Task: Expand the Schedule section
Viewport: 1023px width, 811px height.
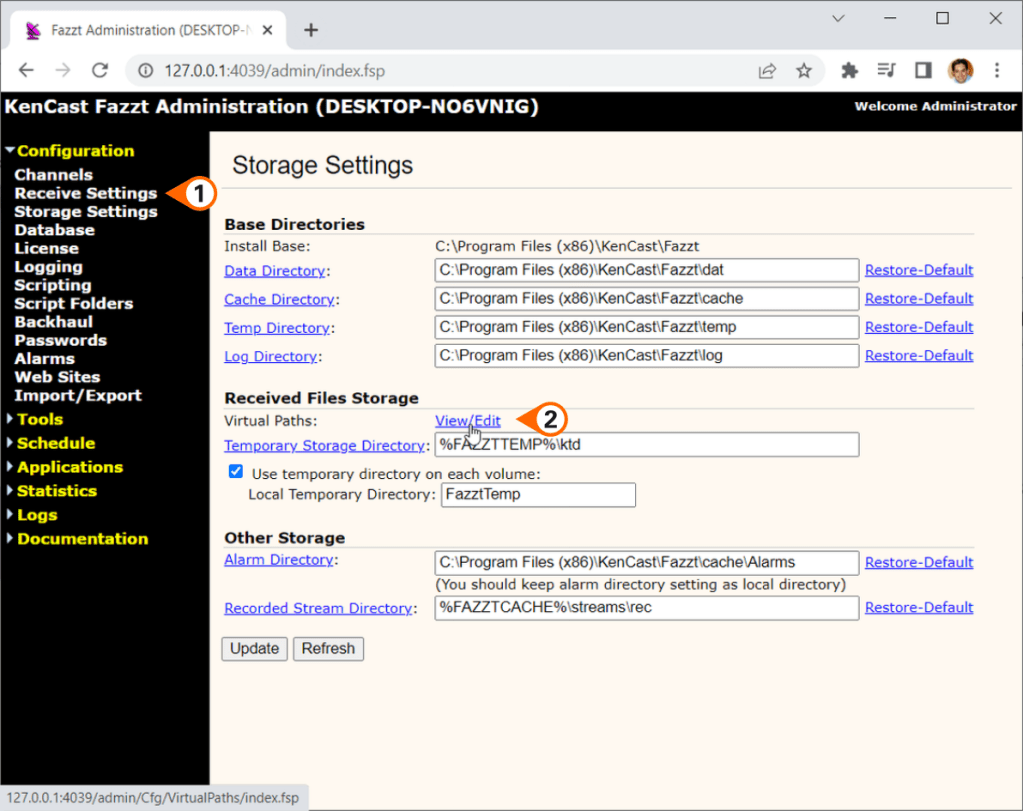Action: pos(51,443)
